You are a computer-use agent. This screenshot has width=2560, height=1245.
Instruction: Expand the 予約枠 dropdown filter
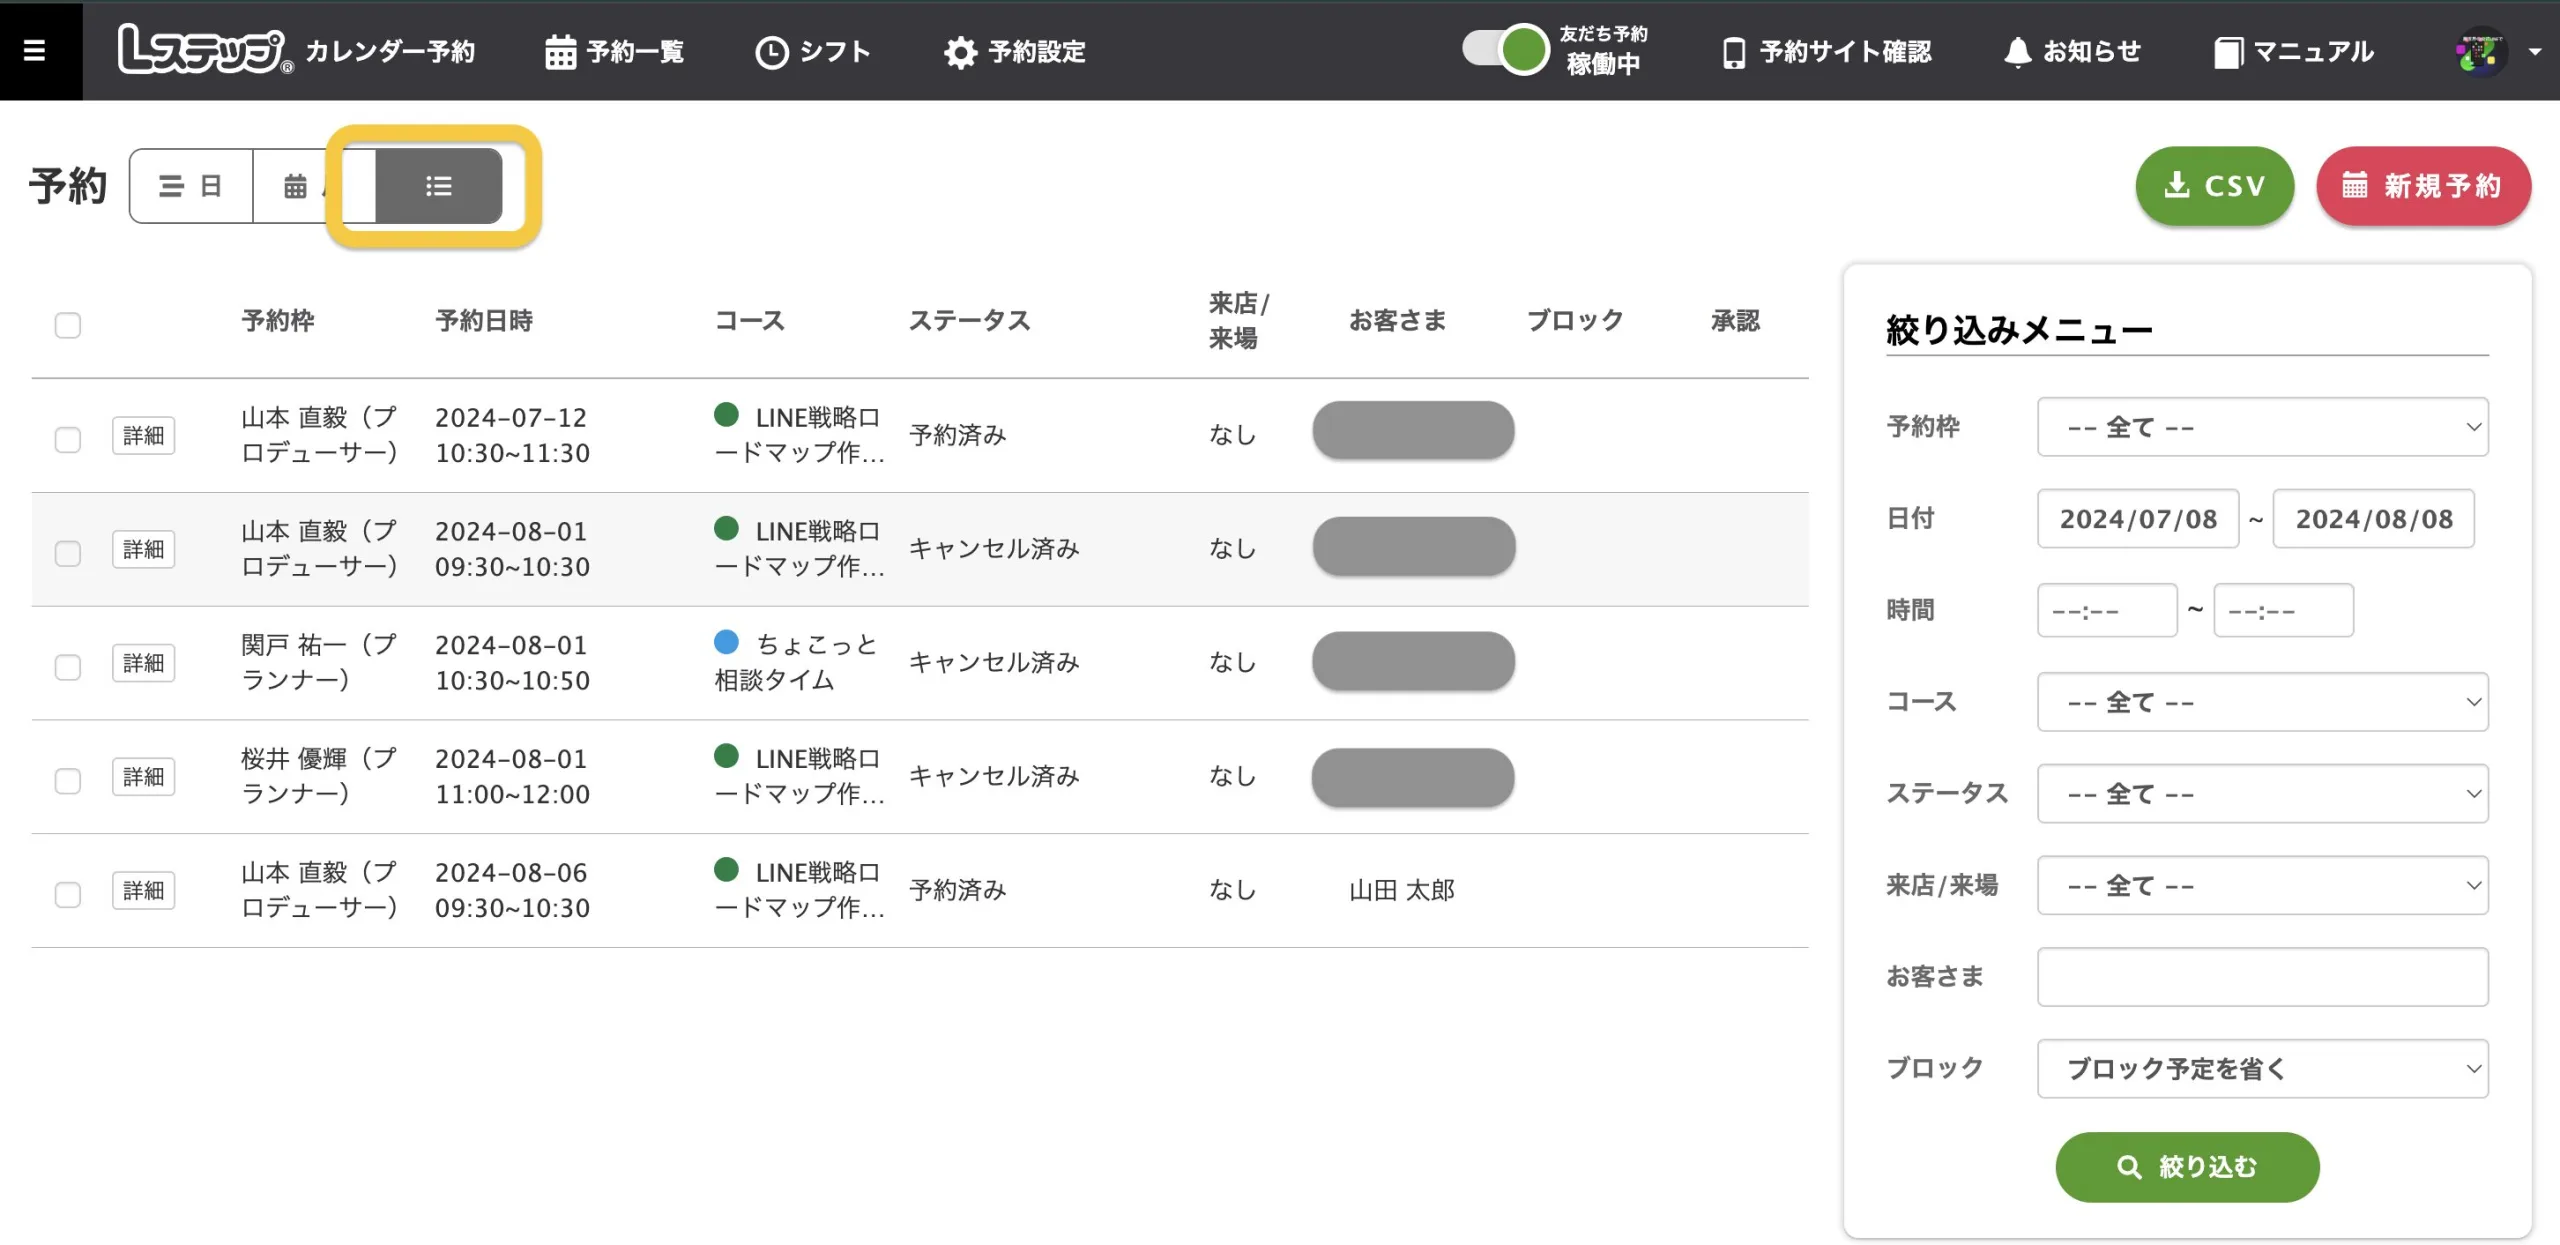(2268, 428)
